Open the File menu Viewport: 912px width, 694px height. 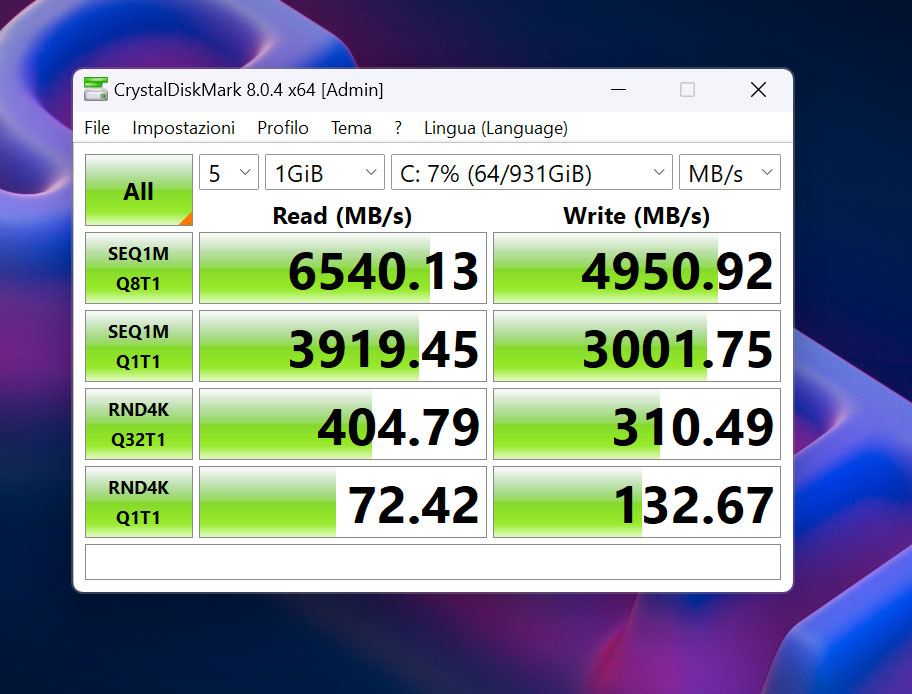[97, 128]
